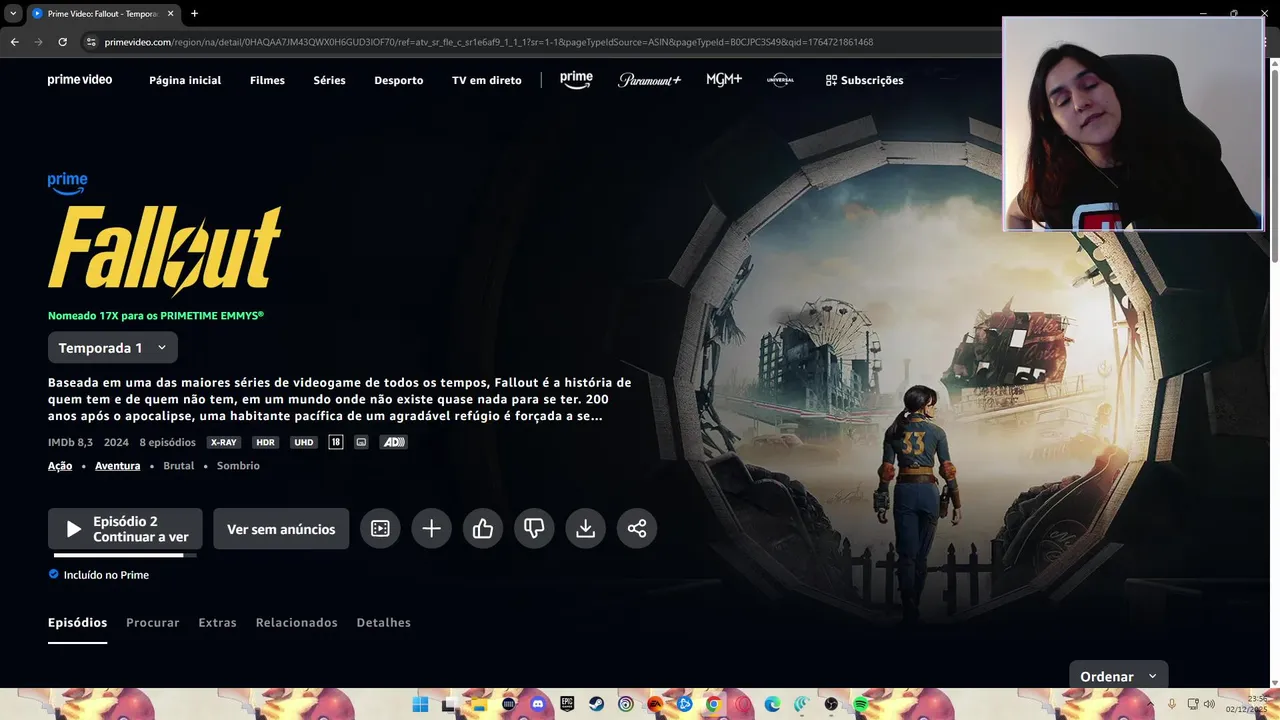Open the Séries menu
The image size is (1280, 720).
(329, 80)
